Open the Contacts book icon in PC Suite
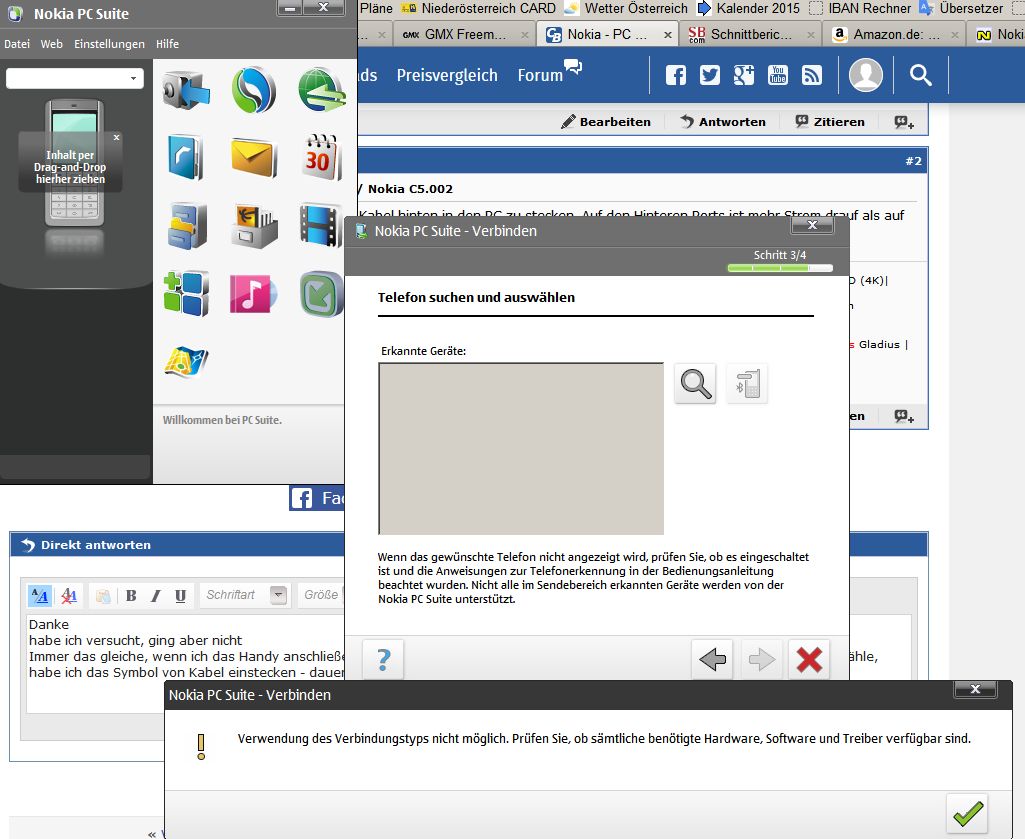This screenshot has width=1025, height=839. [186, 157]
